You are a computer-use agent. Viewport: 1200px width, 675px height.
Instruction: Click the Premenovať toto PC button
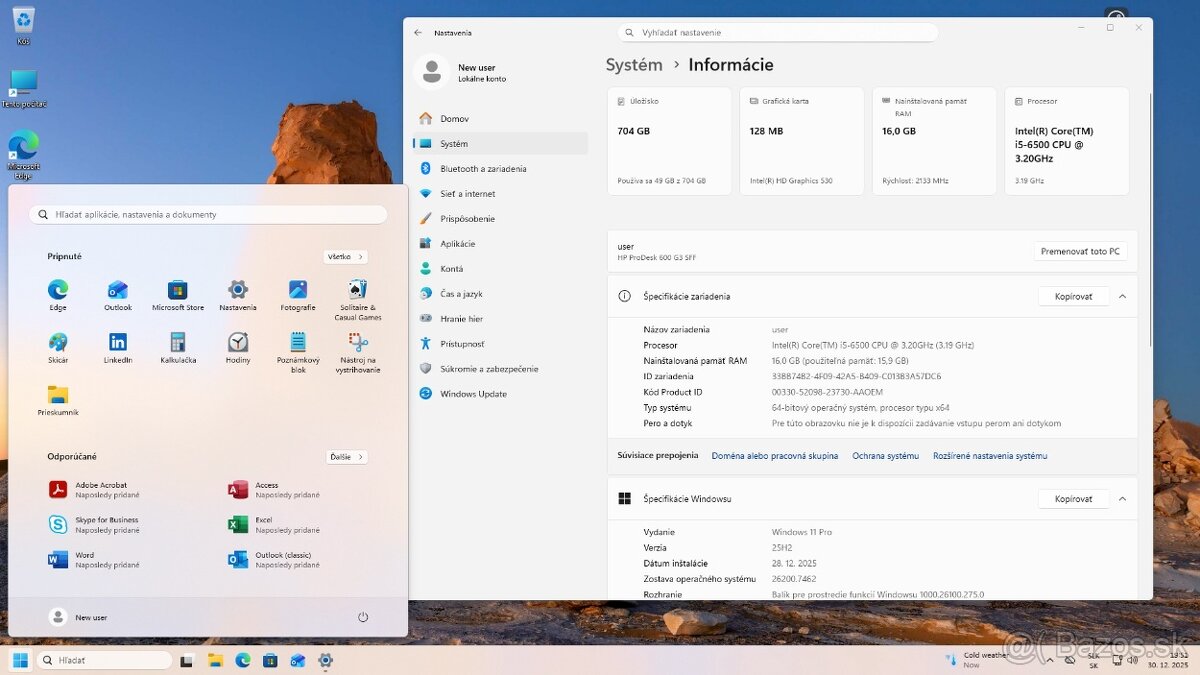tap(1080, 251)
